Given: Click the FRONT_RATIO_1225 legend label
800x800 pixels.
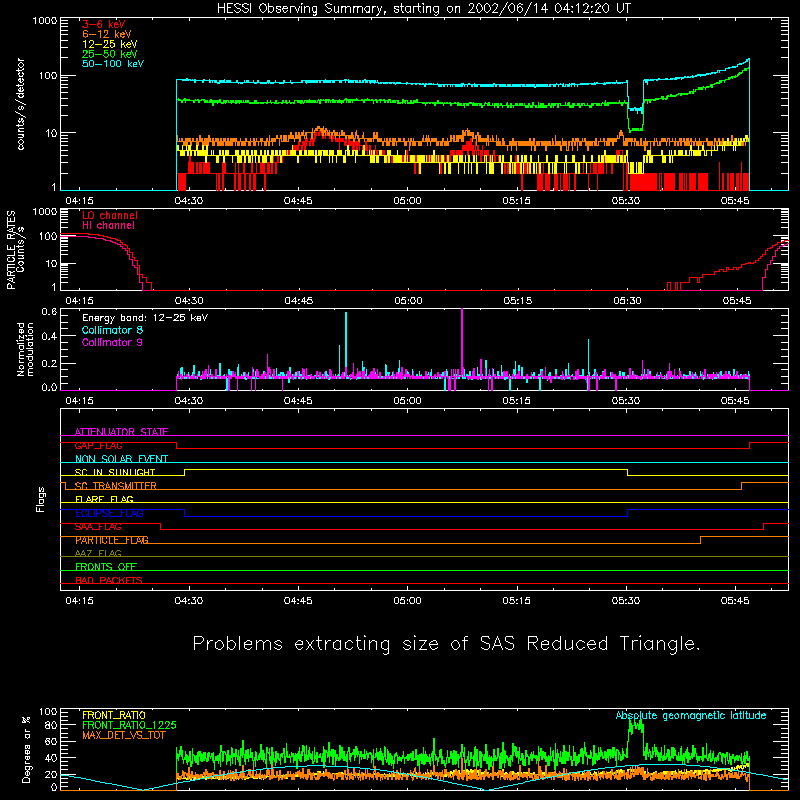Looking at the screenshot, I should (129, 725).
